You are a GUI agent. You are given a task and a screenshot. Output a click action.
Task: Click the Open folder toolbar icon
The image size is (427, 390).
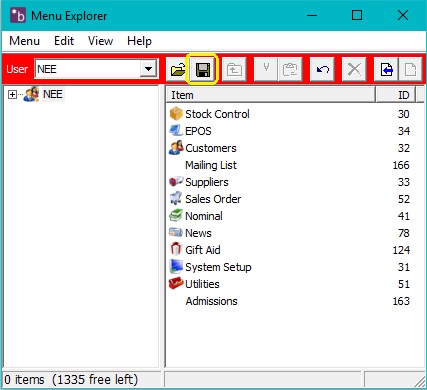coord(178,70)
